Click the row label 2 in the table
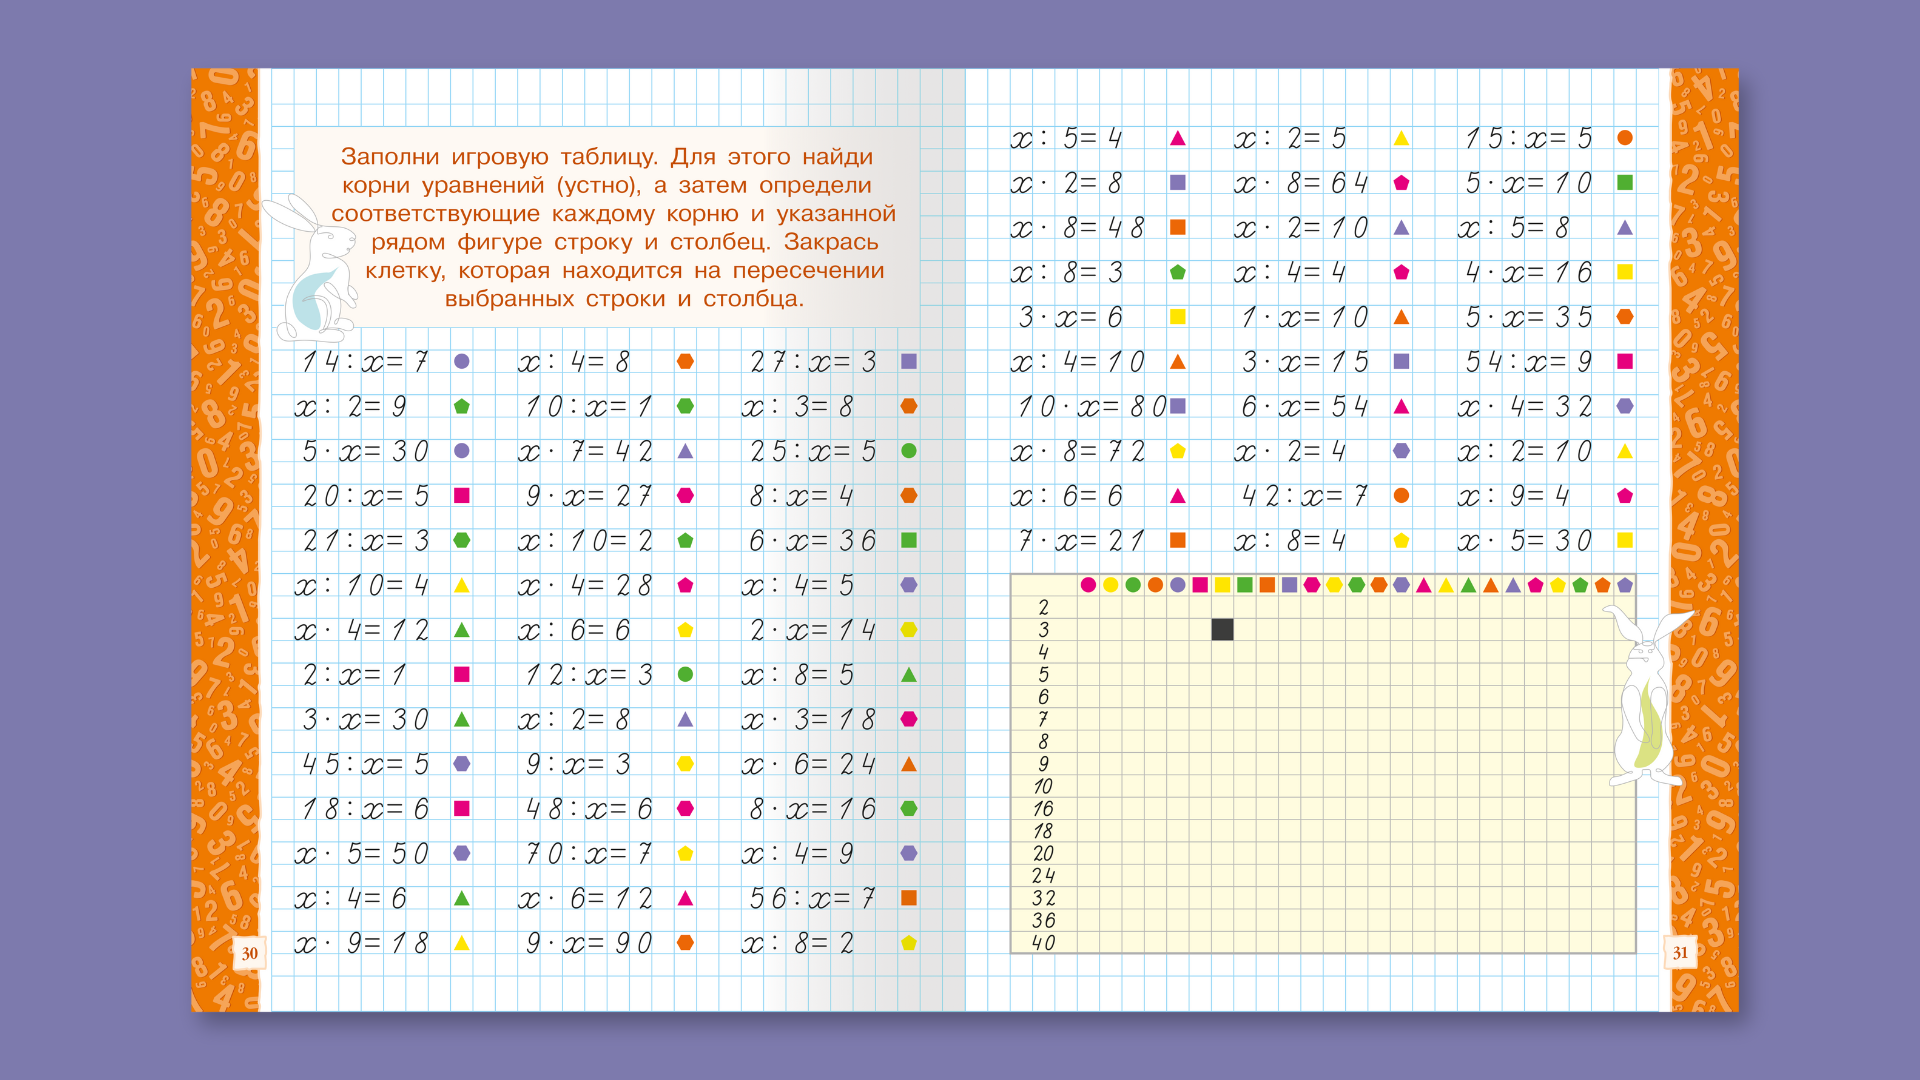The height and width of the screenshot is (1080, 1920). click(x=1043, y=607)
